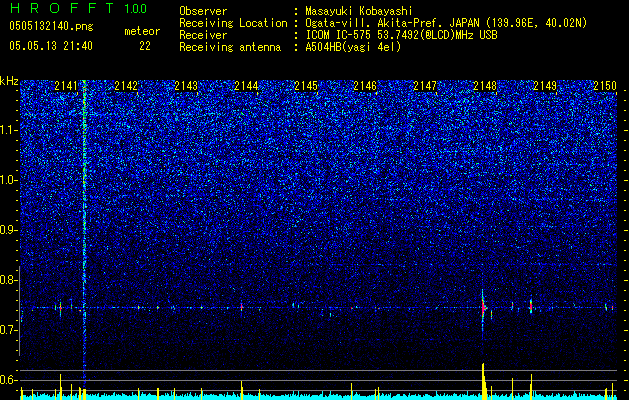
Task: Click the meteor label
Action: click(x=142, y=31)
